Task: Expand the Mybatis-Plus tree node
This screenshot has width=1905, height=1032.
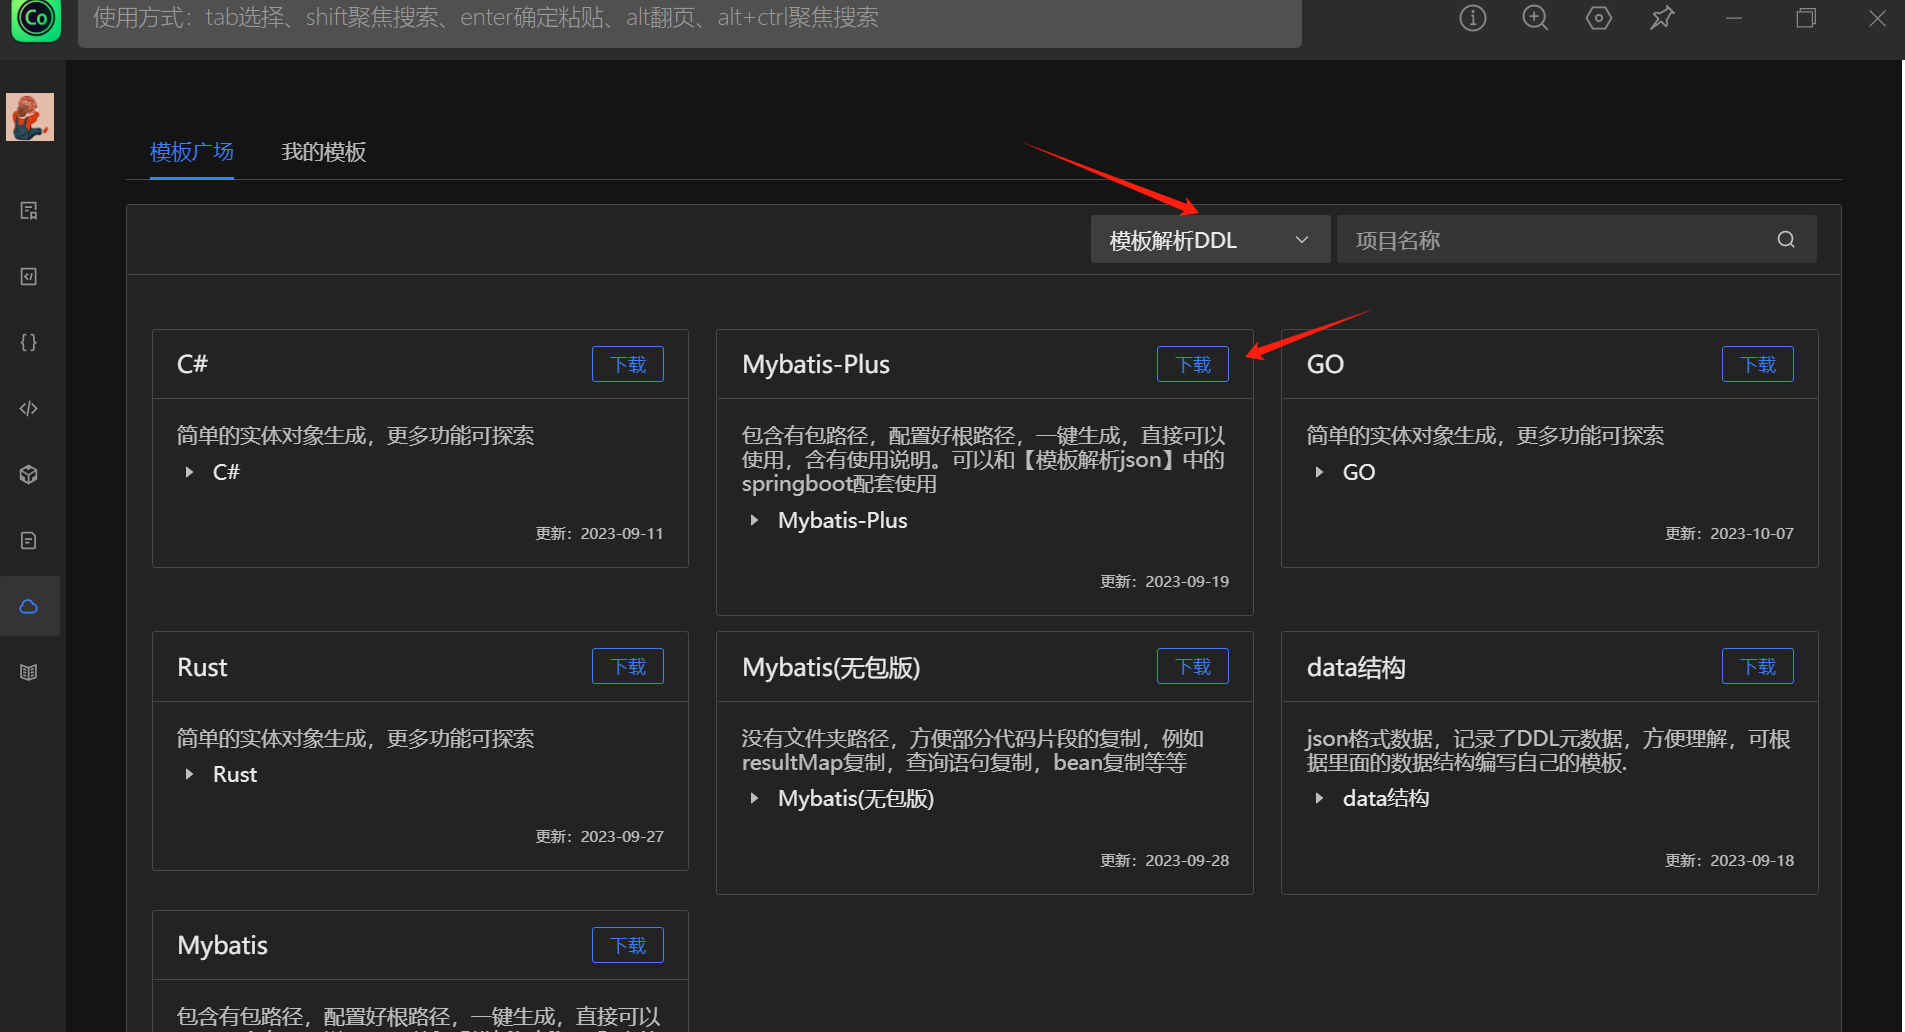Action: 754,520
